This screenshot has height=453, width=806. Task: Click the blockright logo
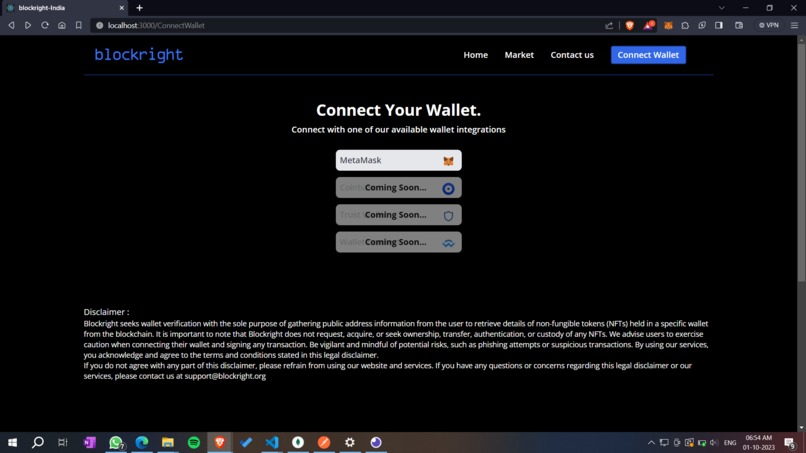tap(139, 55)
